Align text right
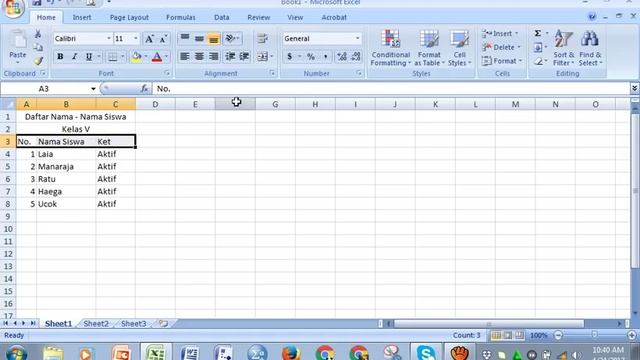The image size is (640, 360). pyautogui.click(x=213, y=57)
